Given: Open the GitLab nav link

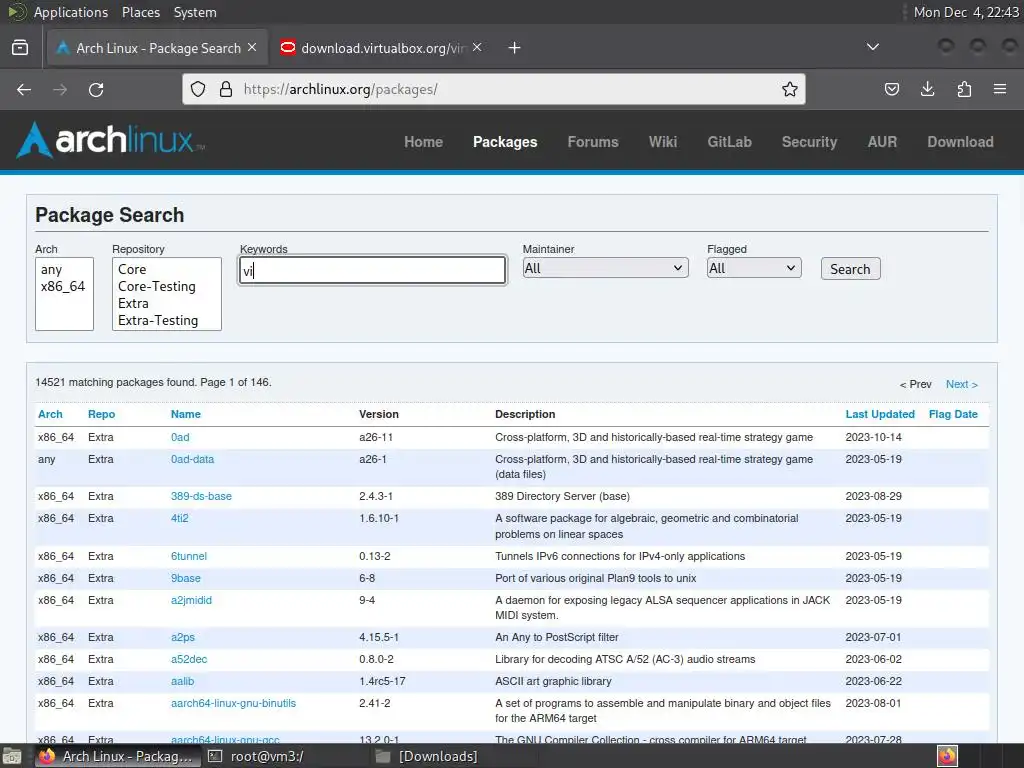Looking at the screenshot, I should tap(729, 142).
